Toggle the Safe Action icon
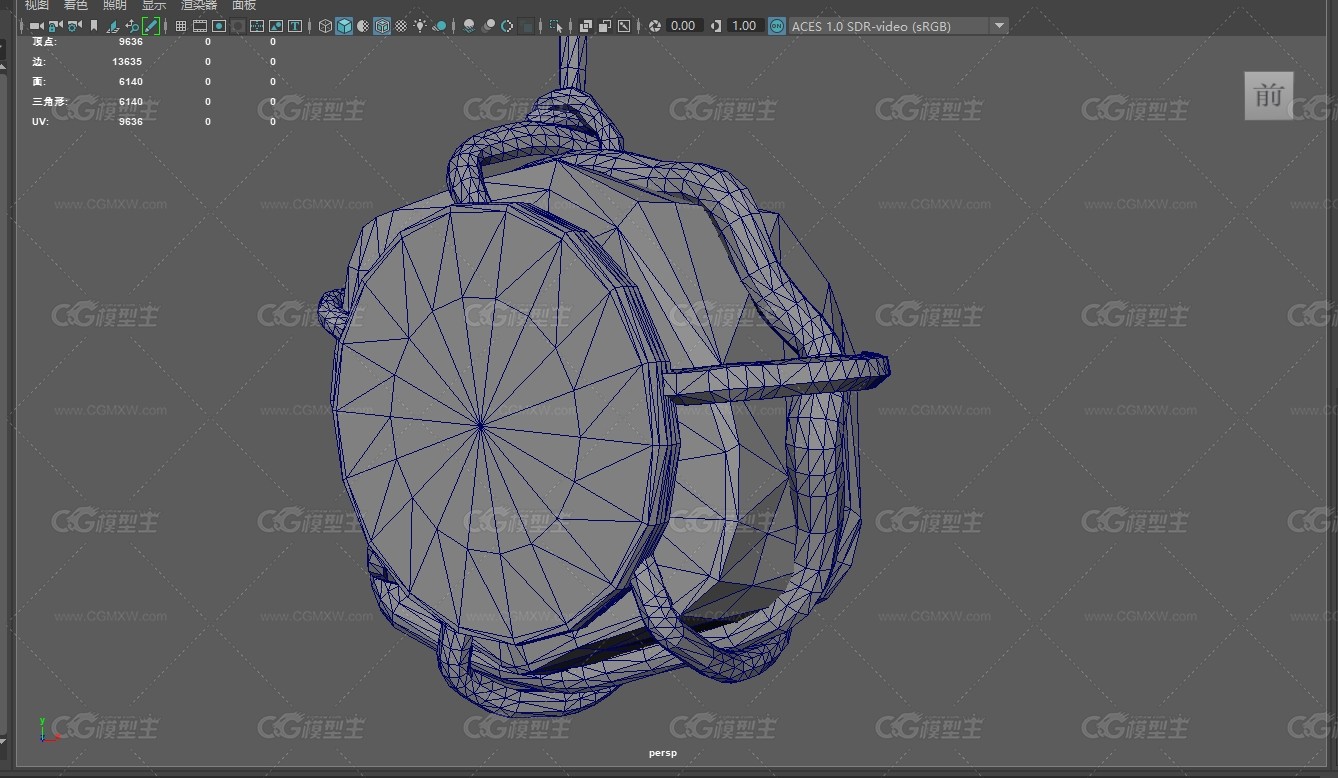The image size is (1338, 778). coord(275,26)
